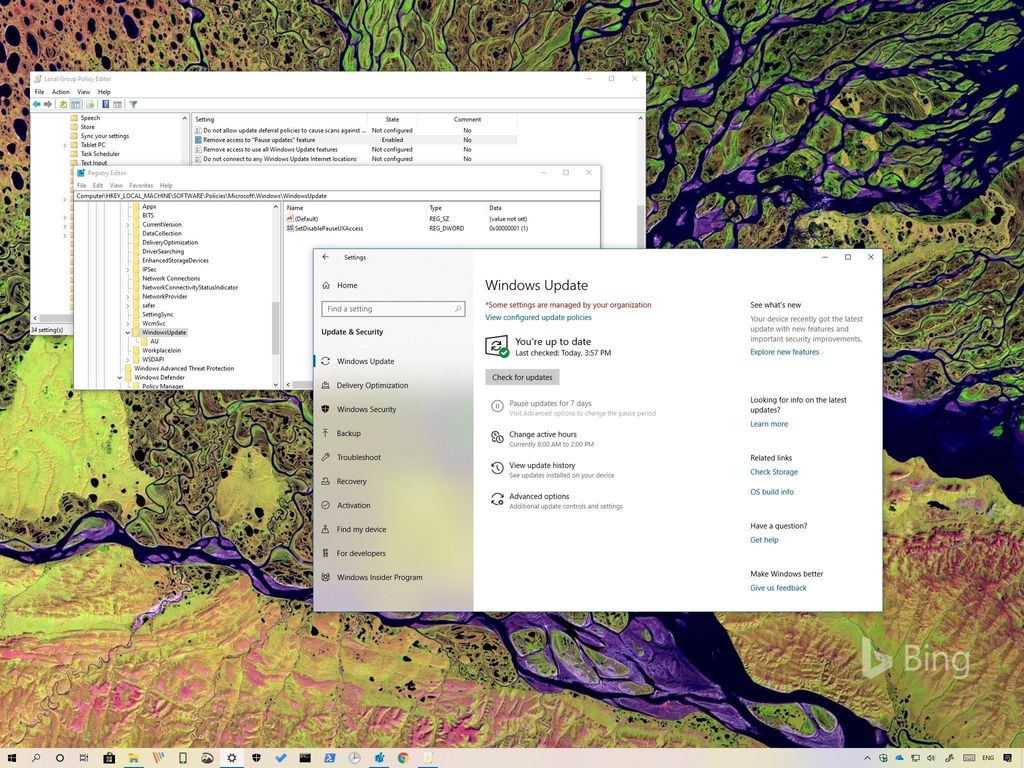Select the SetDisablePauseUXAccess registry value
Viewport: 1024px width, 768px height.
[x=329, y=229]
